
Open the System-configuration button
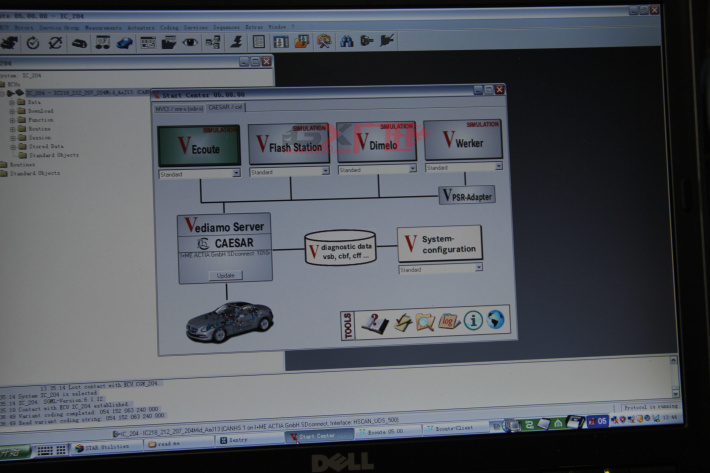439,244
